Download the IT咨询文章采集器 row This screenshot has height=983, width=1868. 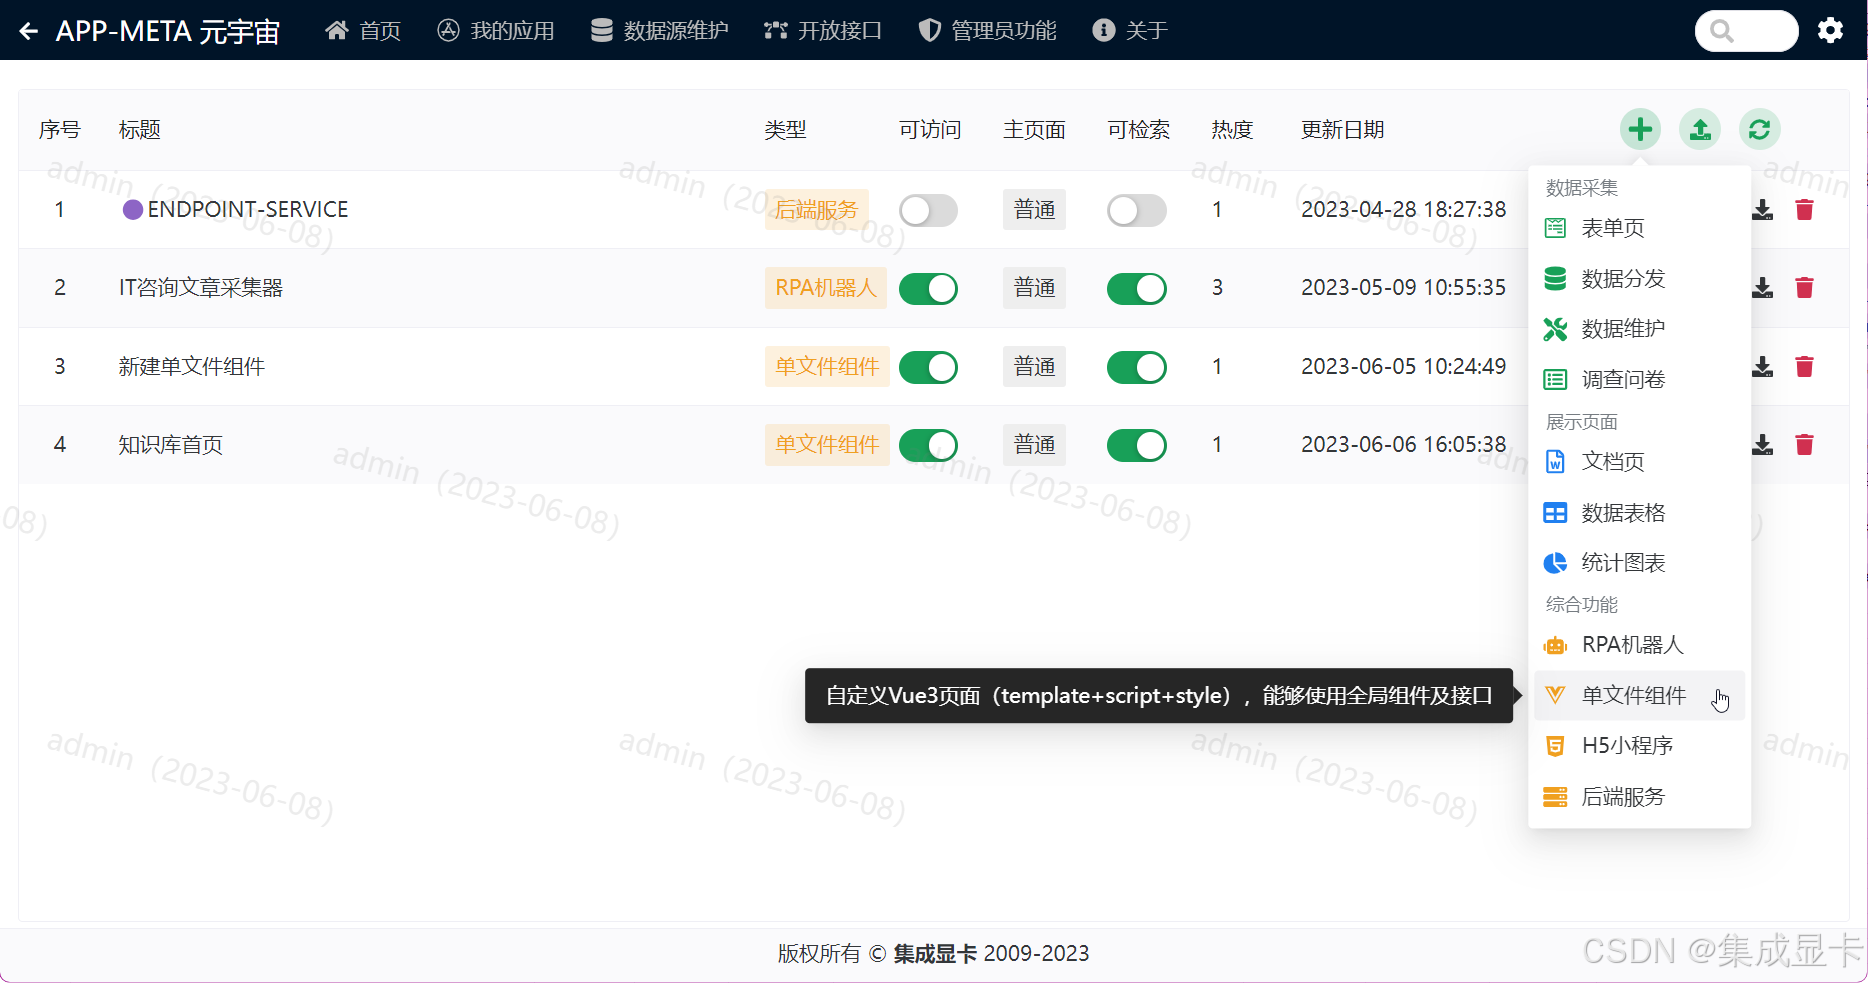point(1763,288)
